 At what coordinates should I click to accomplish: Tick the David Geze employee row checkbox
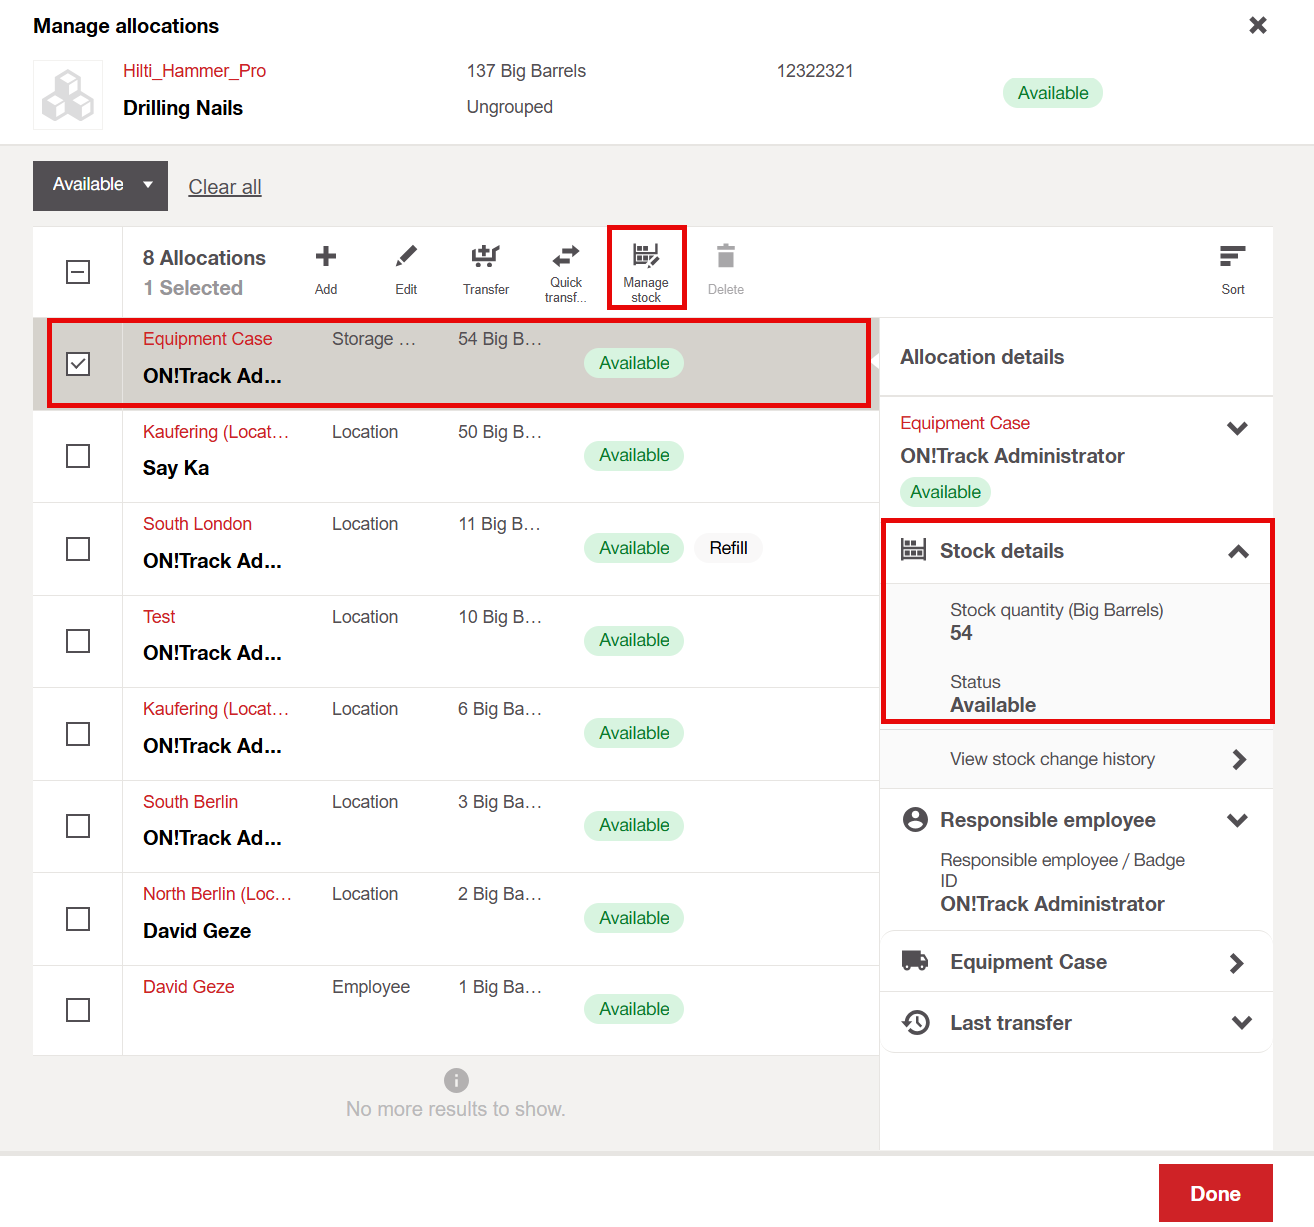click(78, 1010)
